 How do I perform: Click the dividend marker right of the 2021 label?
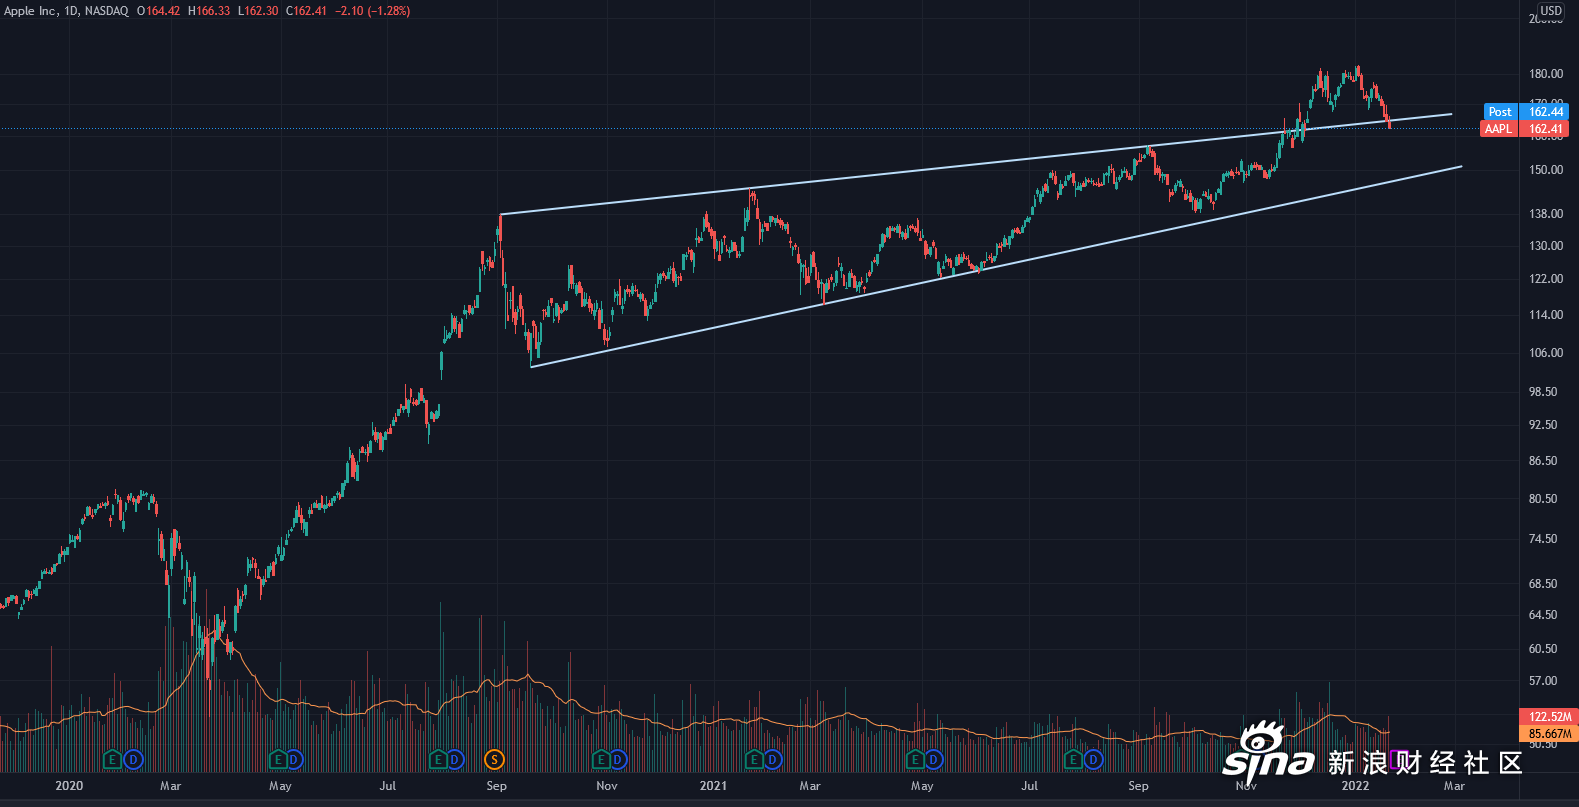coord(773,760)
